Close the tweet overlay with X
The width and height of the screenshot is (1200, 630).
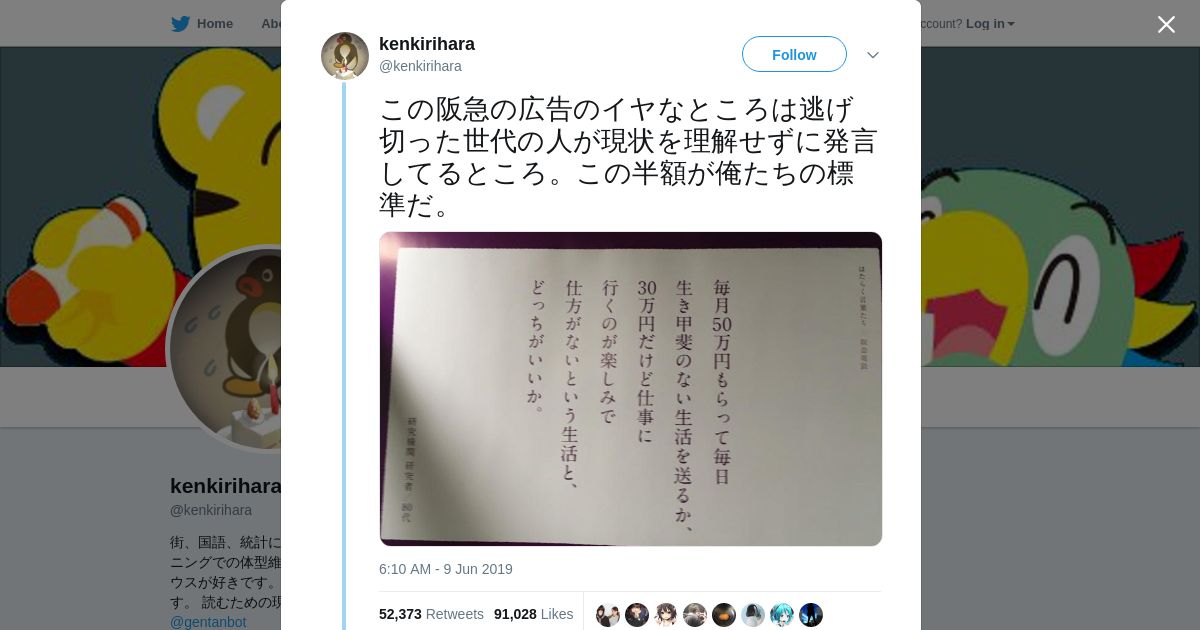(1166, 24)
